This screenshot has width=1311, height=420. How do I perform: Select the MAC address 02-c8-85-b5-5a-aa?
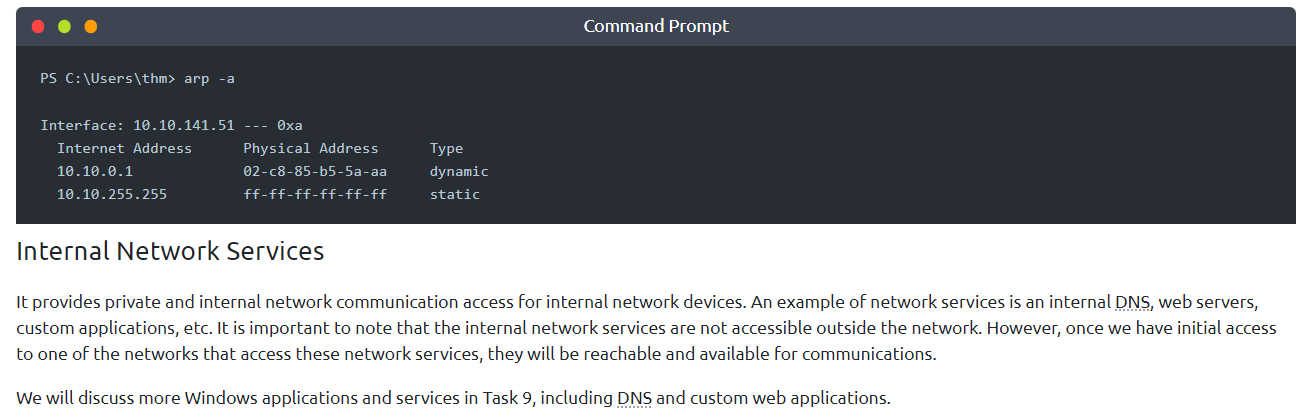(x=315, y=171)
